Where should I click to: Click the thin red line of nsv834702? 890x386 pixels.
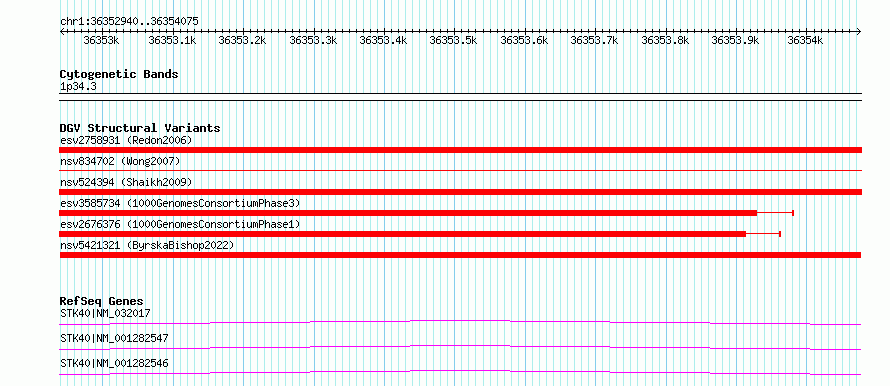pos(460,170)
